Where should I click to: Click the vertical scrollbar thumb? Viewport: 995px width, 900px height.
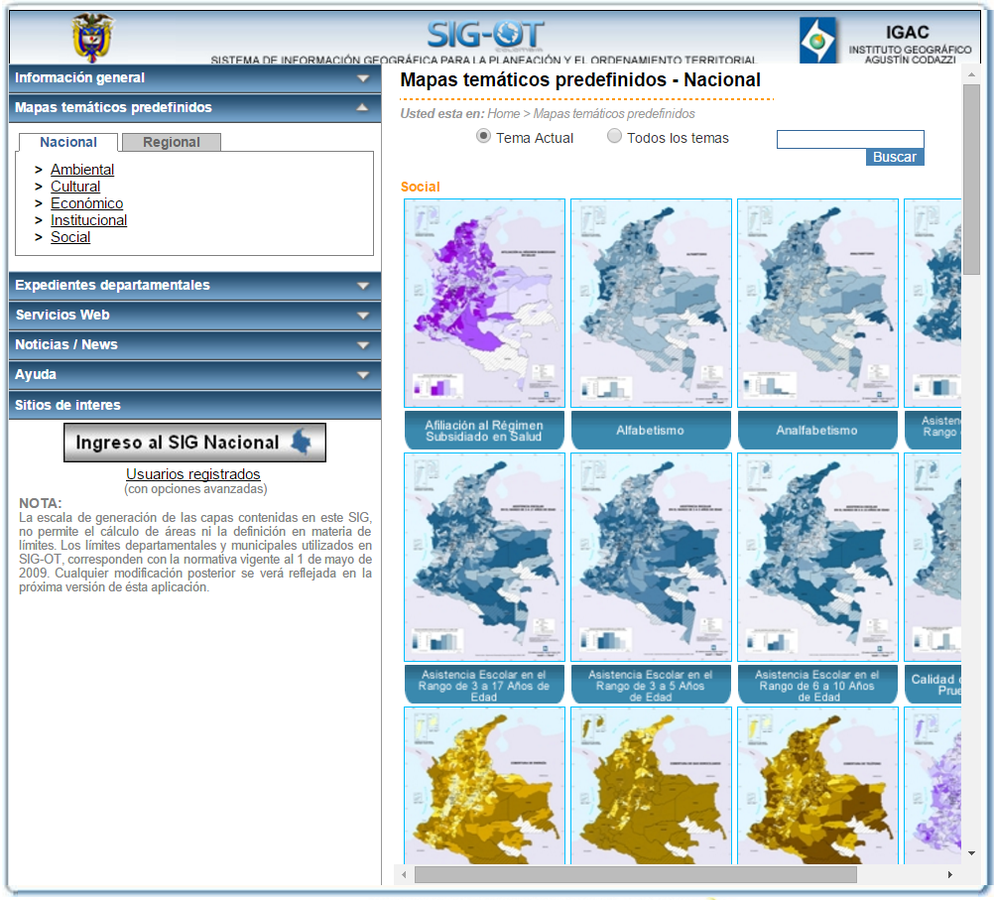(x=972, y=179)
